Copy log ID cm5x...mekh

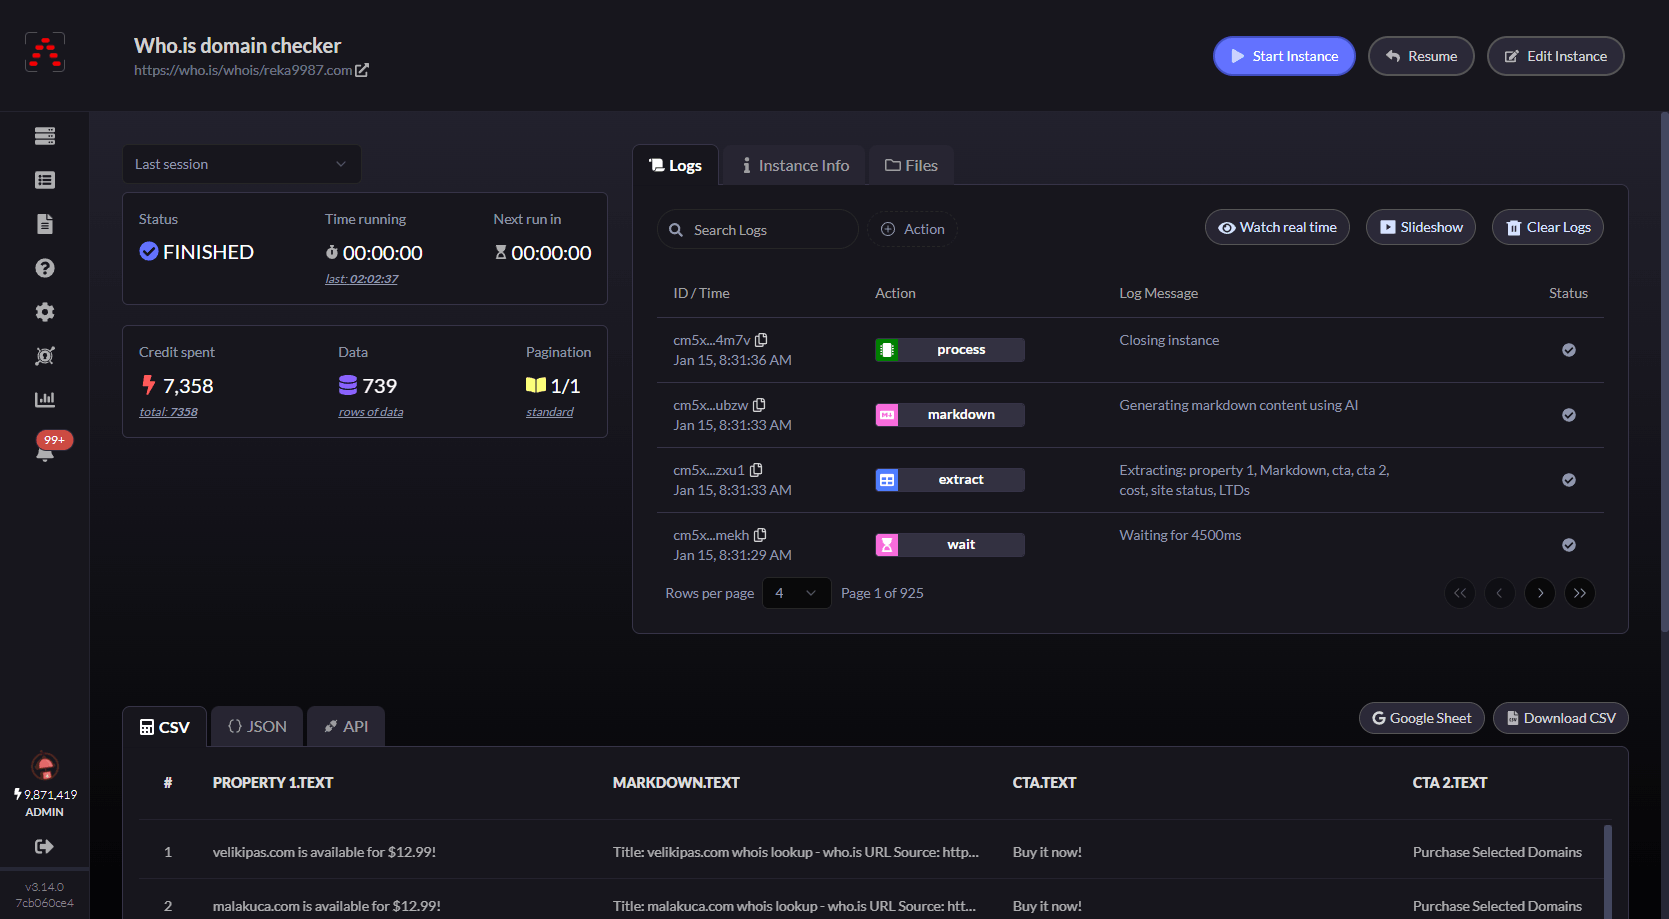760,535
